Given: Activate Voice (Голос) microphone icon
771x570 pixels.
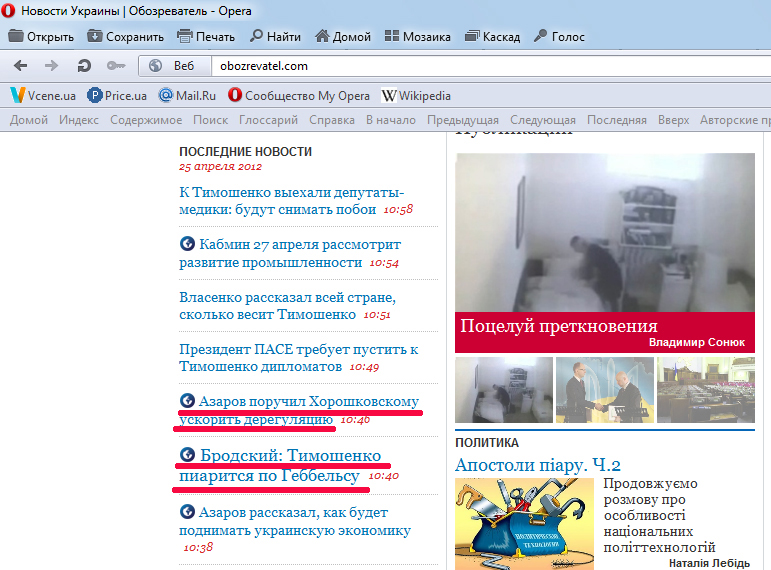Looking at the screenshot, I should pyautogui.click(x=541, y=37).
